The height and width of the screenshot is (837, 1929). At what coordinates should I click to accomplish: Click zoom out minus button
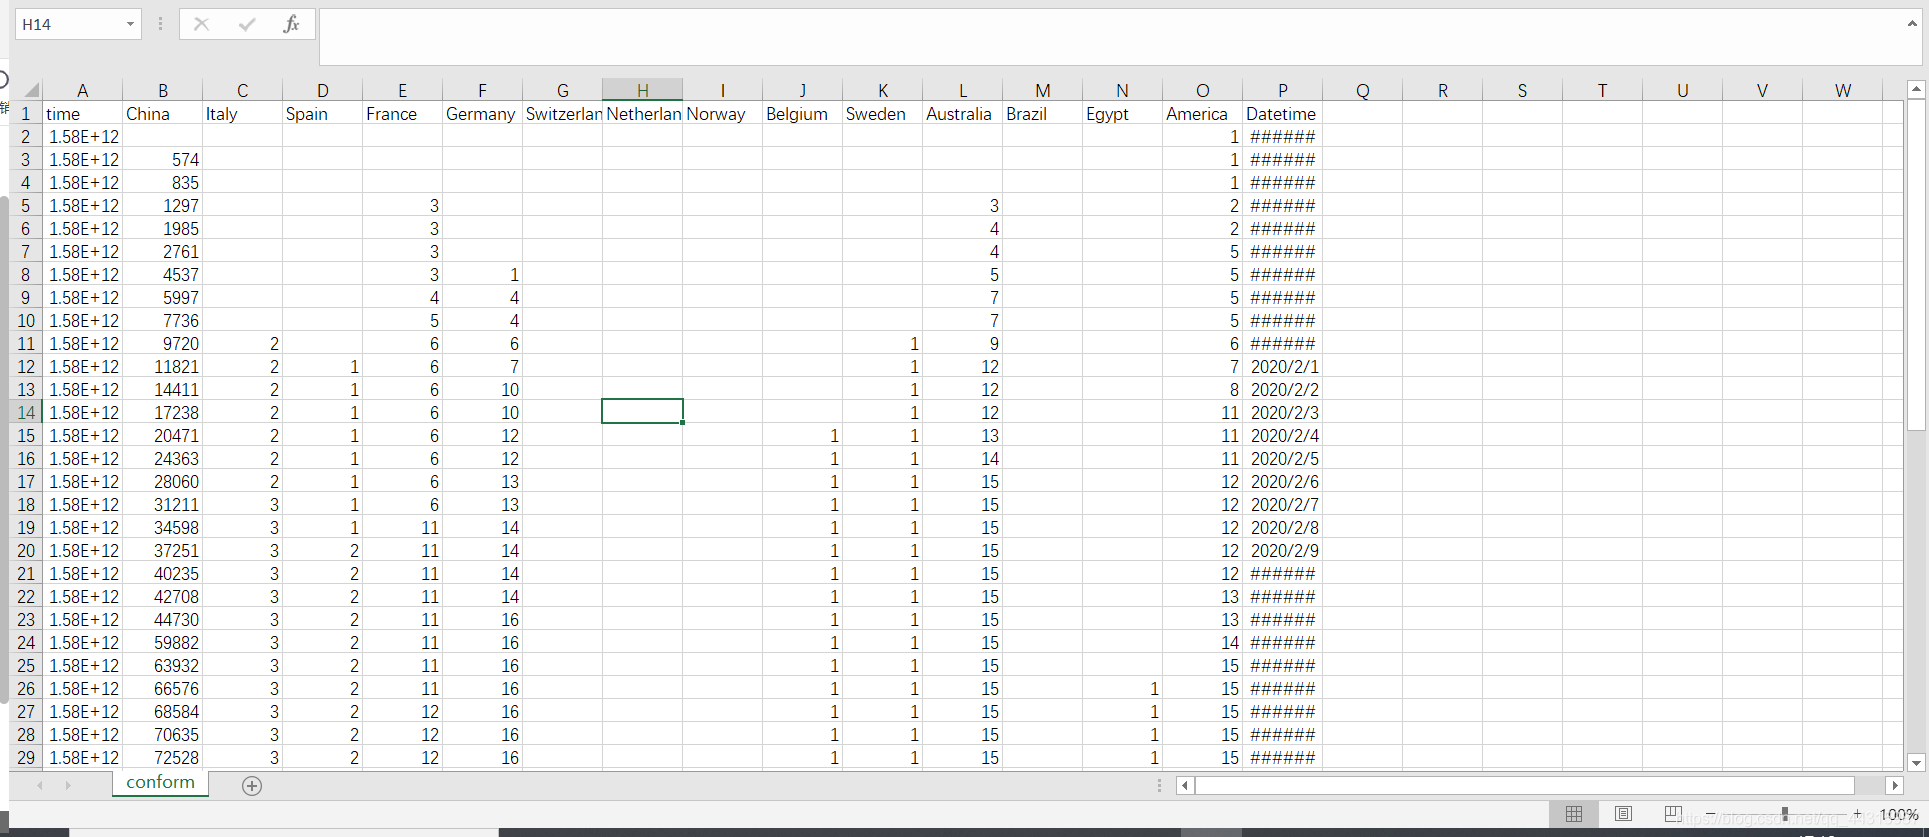(x=1711, y=814)
